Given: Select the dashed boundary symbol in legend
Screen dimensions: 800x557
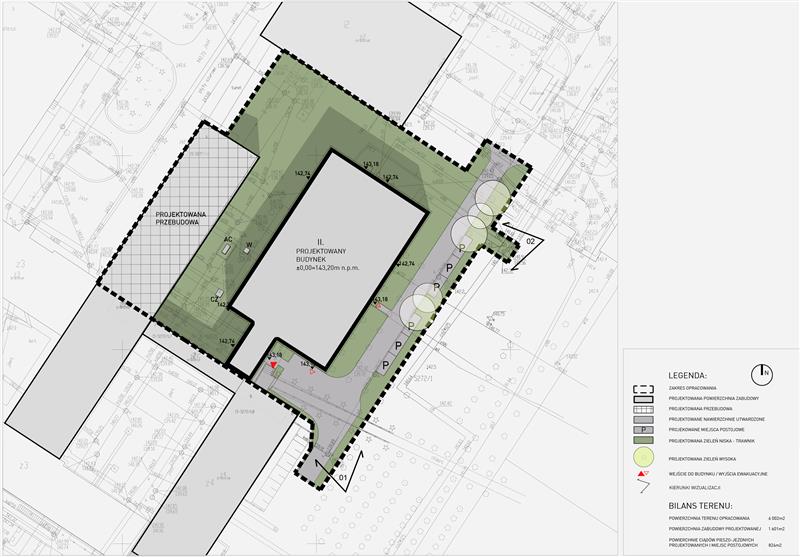Looking at the screenshot, I should click(644, 389).
